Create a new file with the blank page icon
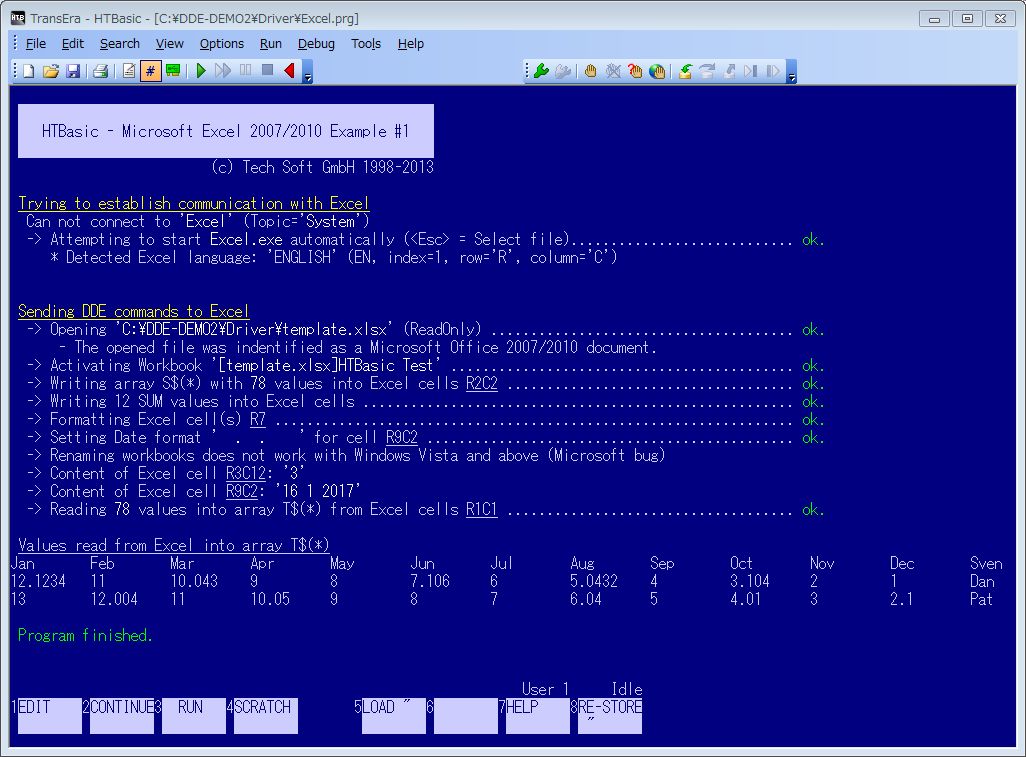1026x757 pixels. (29, 71)
